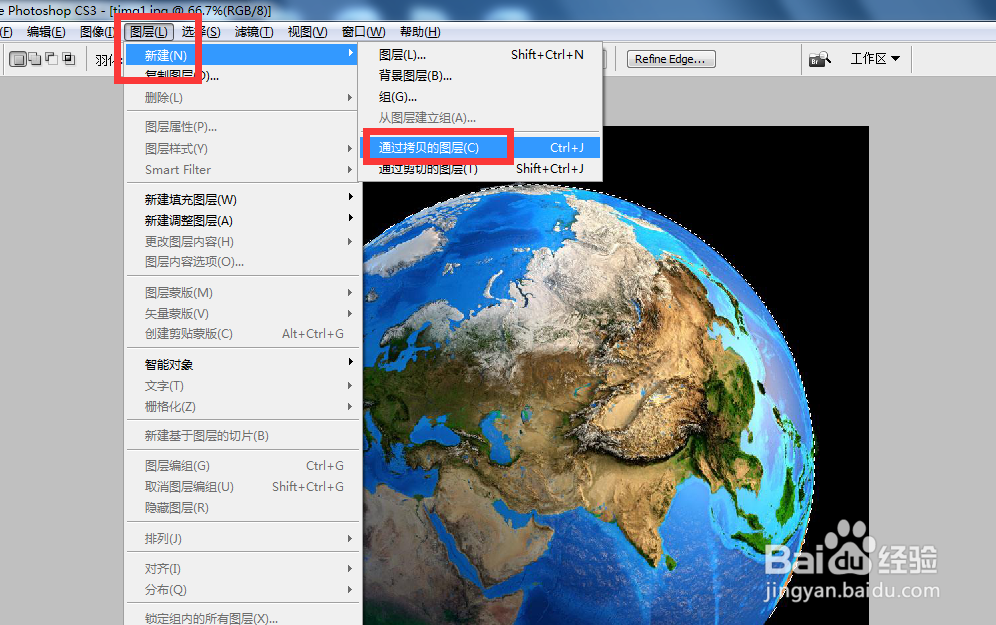Expand the 智能对象 submenu

point(242,365)
